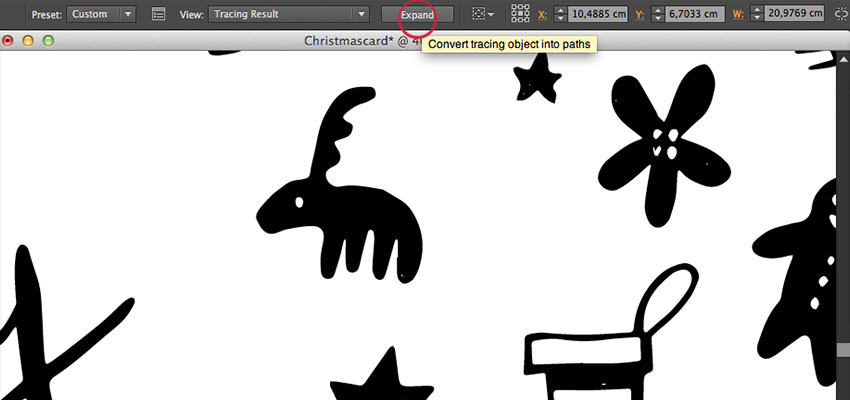Click the yellow minimize window button
Viewport: 850px width, 400px height.
point(28,41)
